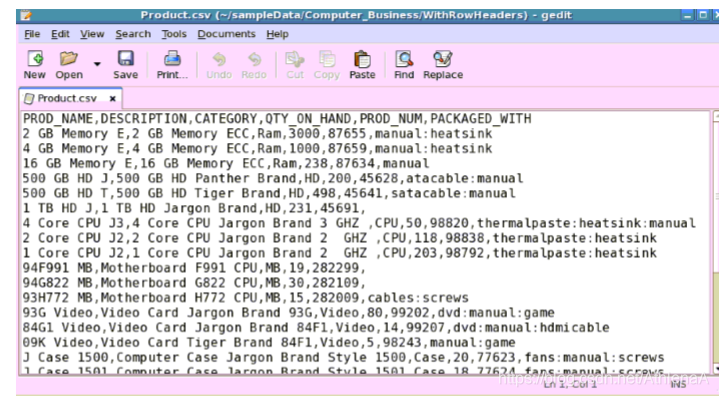Click the Print toolbar icon
The width and height of the screenshot is (719, 397).
(x=172, y=65)
